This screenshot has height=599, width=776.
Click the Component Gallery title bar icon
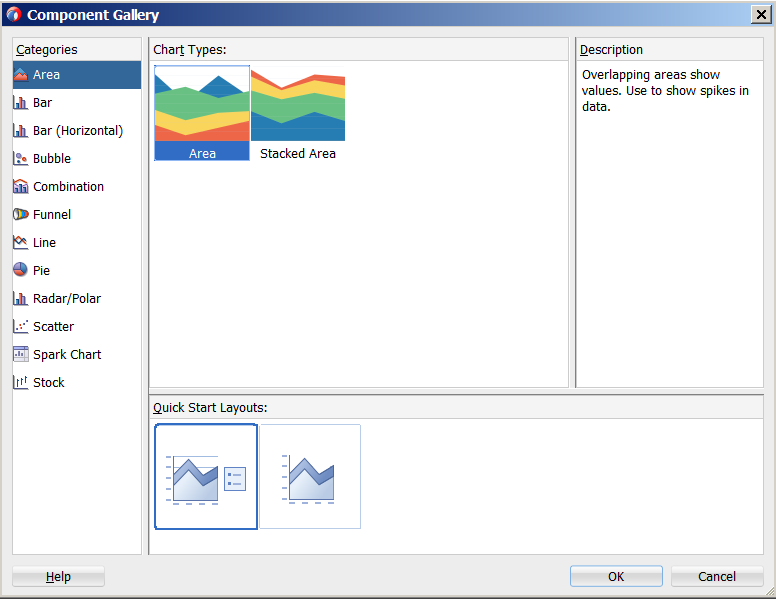(14, 14)
